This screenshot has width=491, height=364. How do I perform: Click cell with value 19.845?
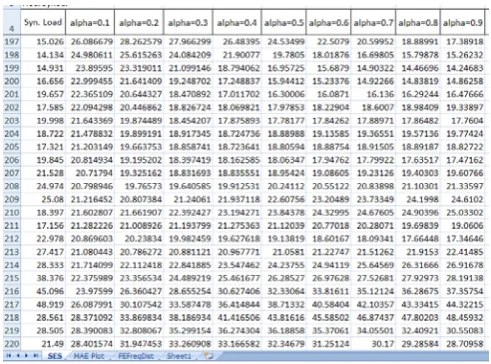click(x=43, y=160)
